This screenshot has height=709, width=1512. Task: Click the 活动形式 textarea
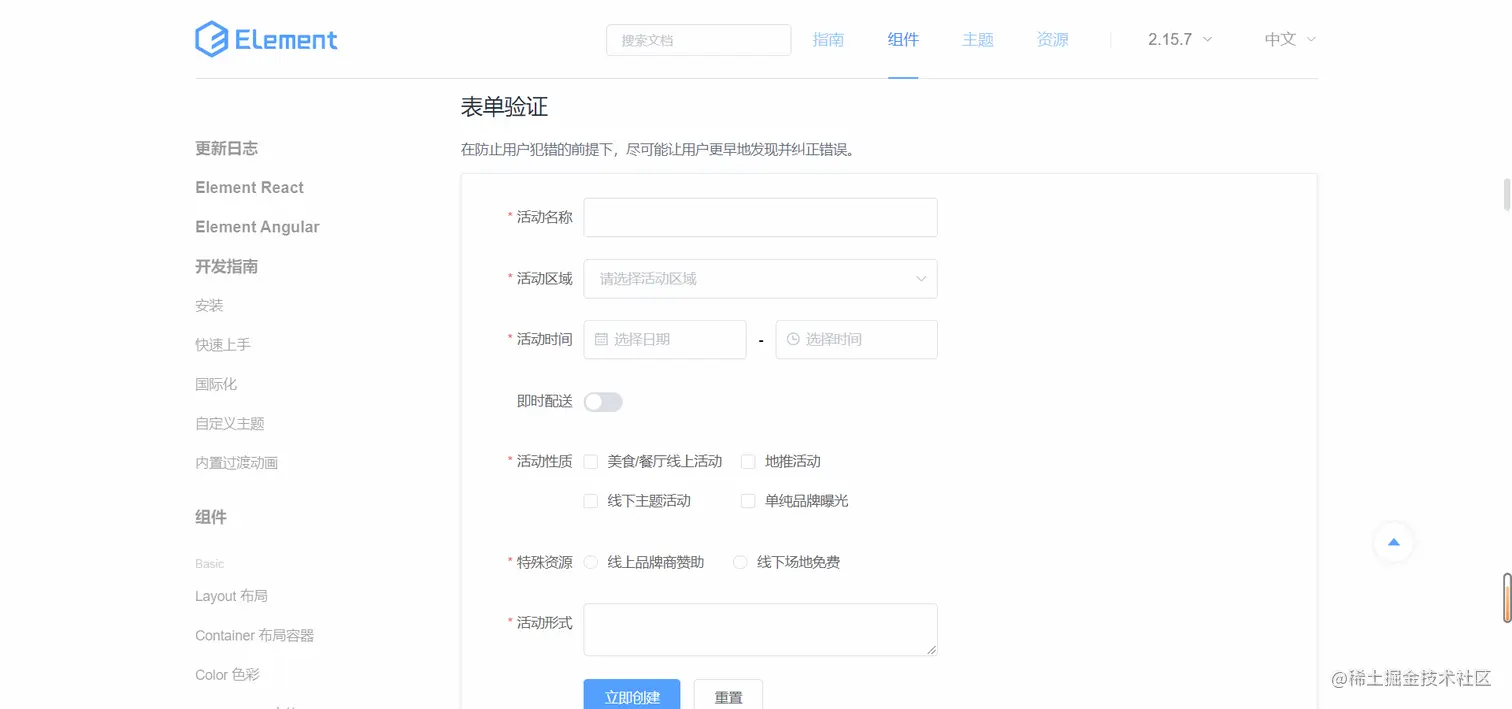point(760,630)
